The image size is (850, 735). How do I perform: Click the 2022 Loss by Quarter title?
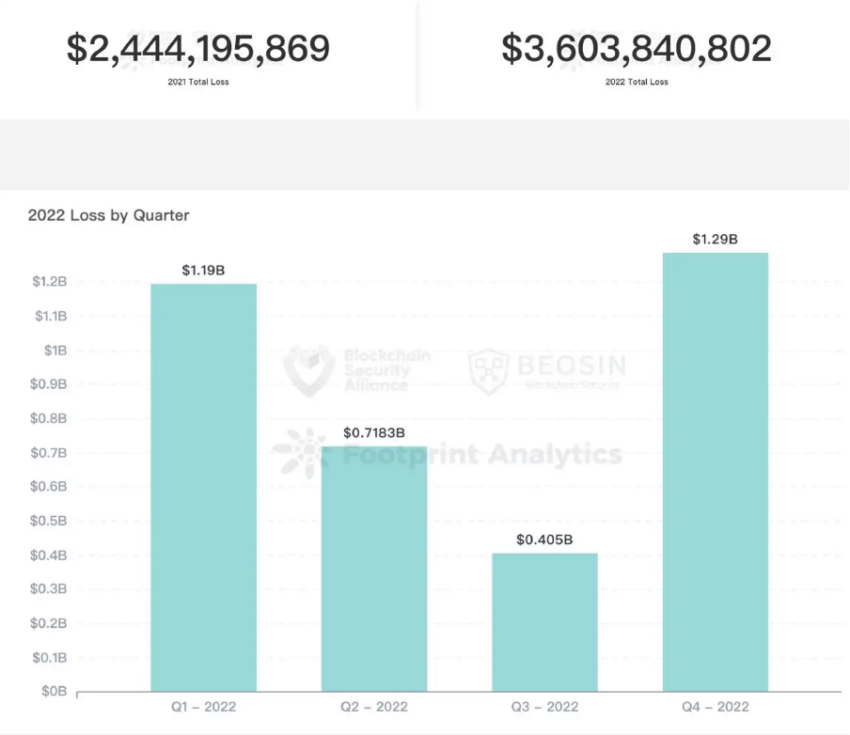(108, 215)
